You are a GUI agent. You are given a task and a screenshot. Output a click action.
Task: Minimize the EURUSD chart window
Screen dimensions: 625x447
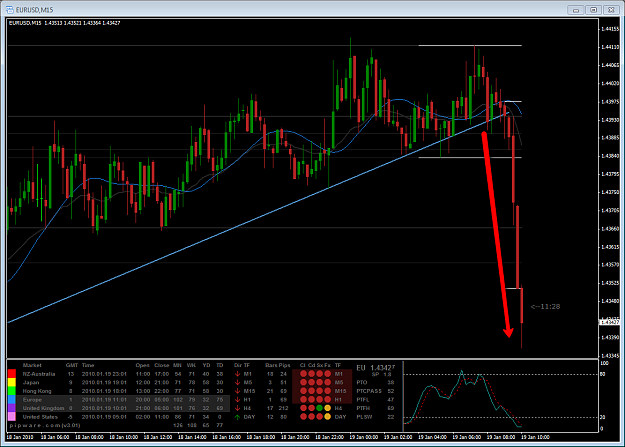tap(576, 10)
